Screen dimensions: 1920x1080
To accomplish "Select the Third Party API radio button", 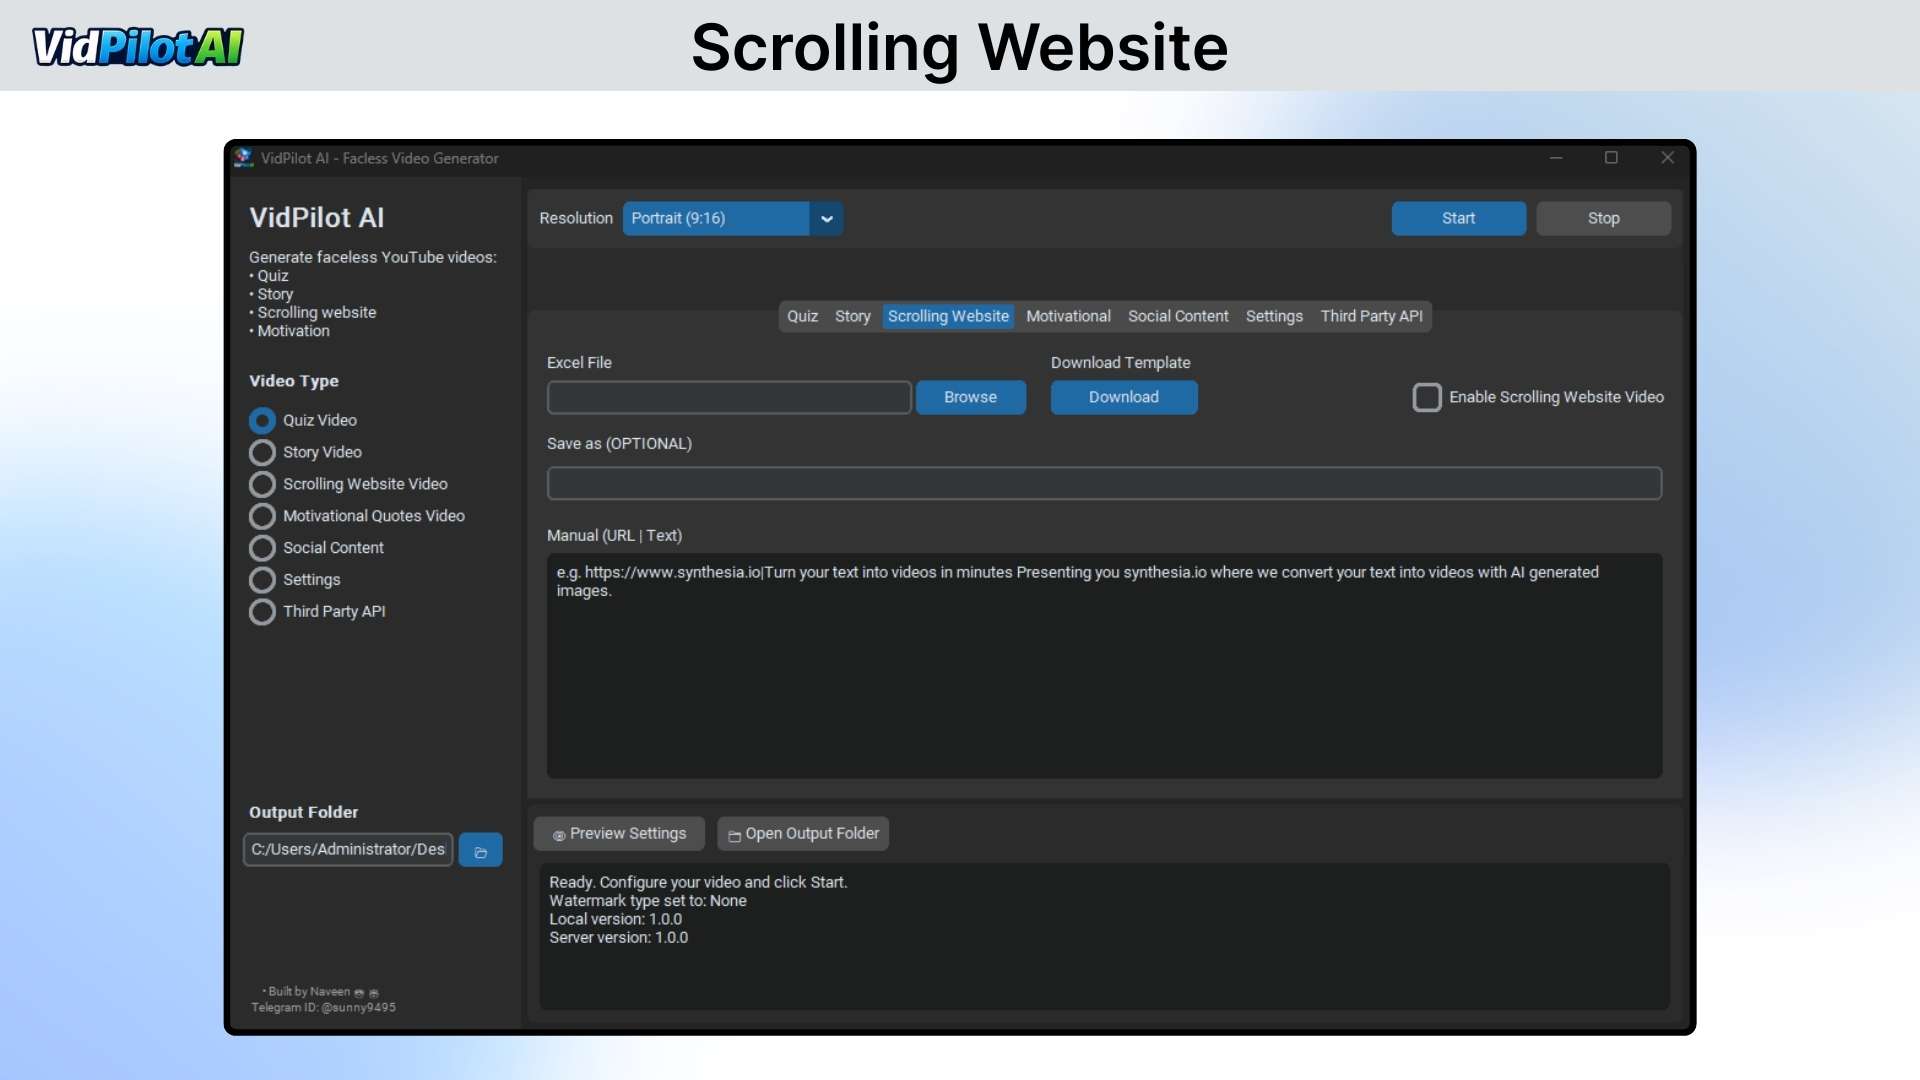I will (x=262, y=611).
